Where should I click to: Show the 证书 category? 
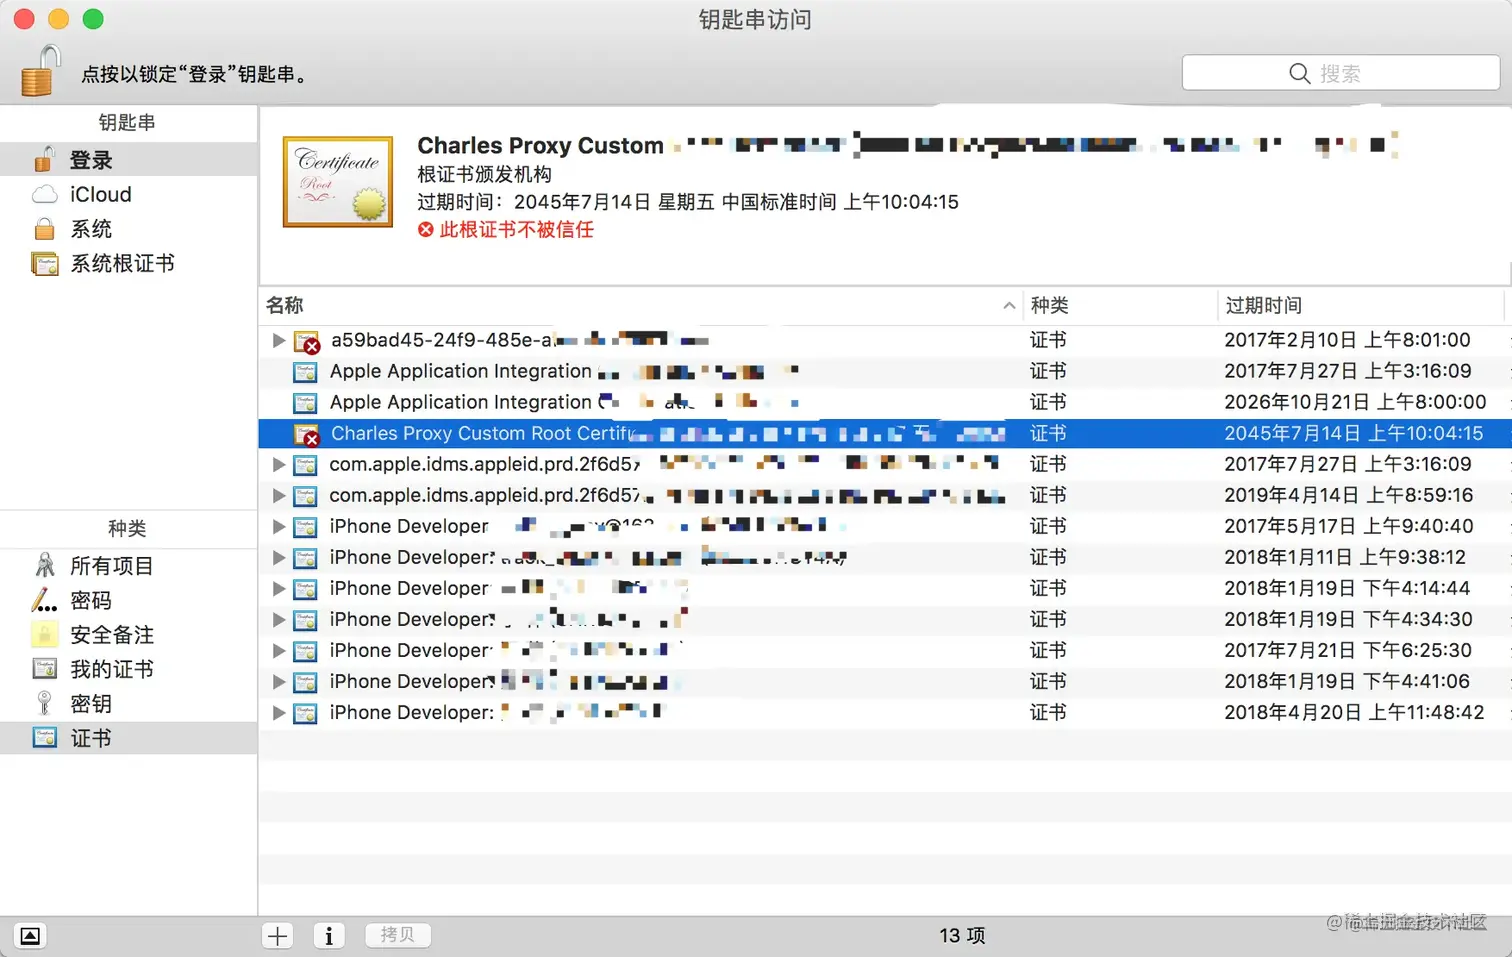tap(128, 738)
